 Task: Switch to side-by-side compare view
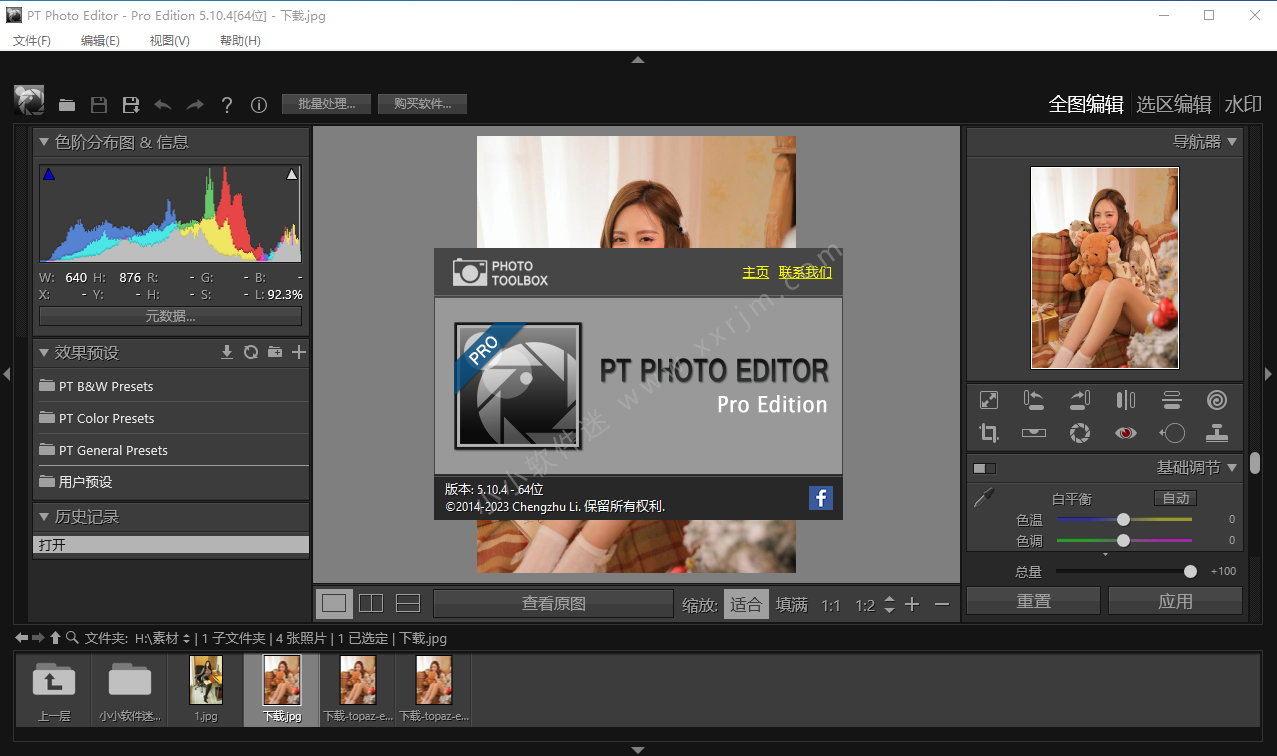(x=371, y=603)
